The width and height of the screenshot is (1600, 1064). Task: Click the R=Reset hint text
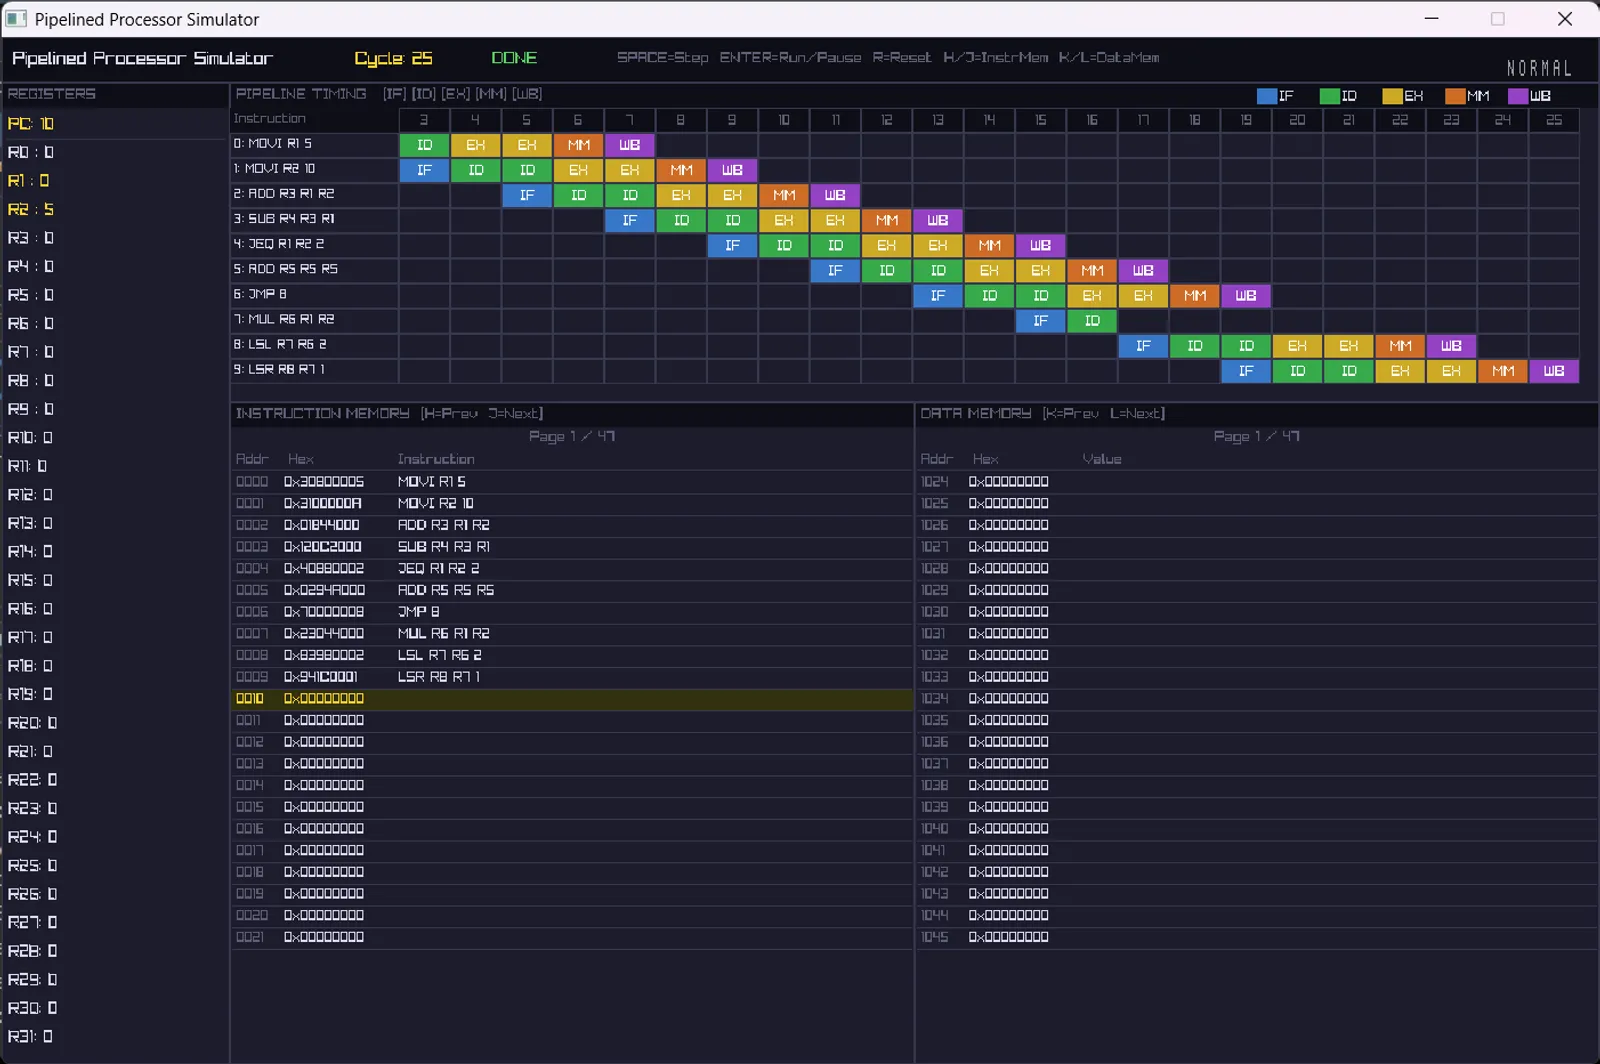coord(901,58)
